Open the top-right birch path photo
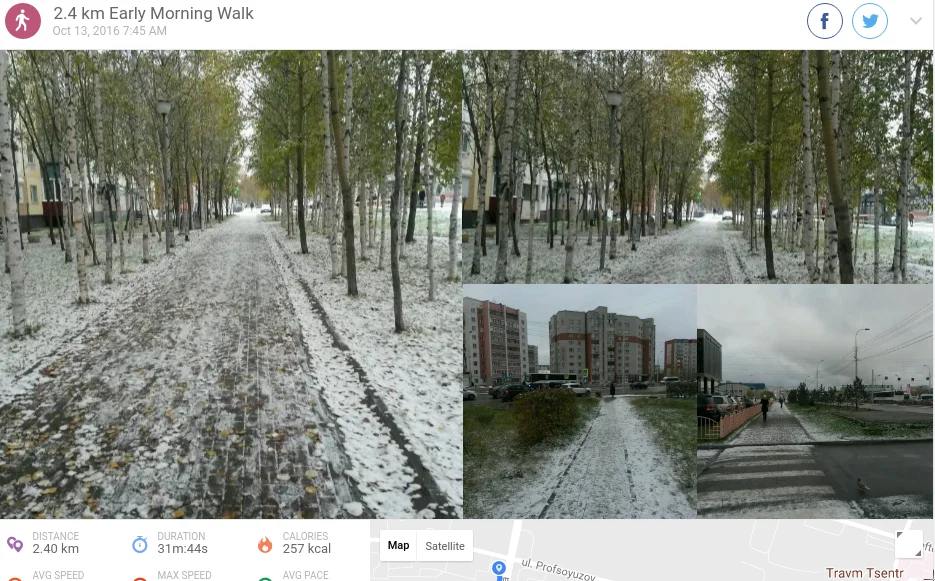Viewport: 935px width, 581px height. (x=698, y=166)
